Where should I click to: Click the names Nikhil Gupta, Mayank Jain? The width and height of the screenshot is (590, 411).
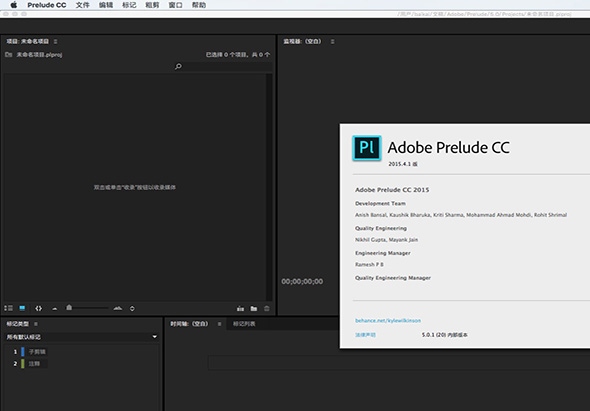(386, 240)
